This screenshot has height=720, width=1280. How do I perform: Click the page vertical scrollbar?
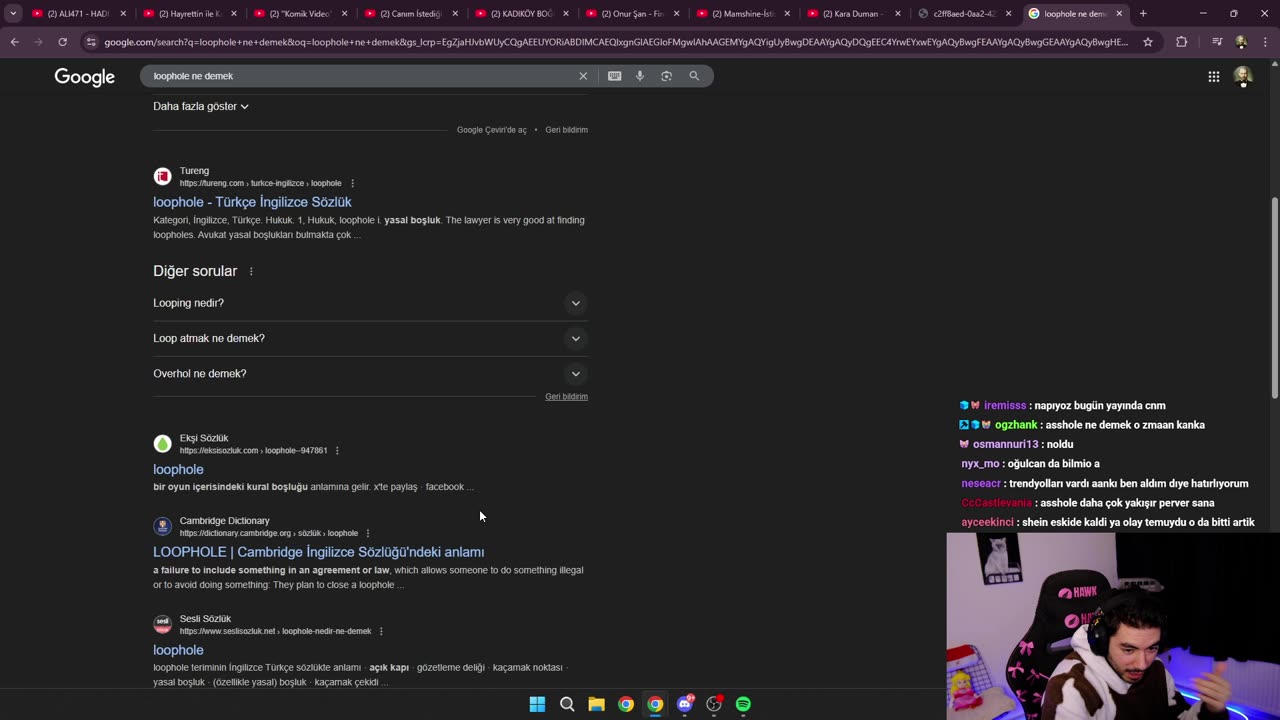(1274, 300)
